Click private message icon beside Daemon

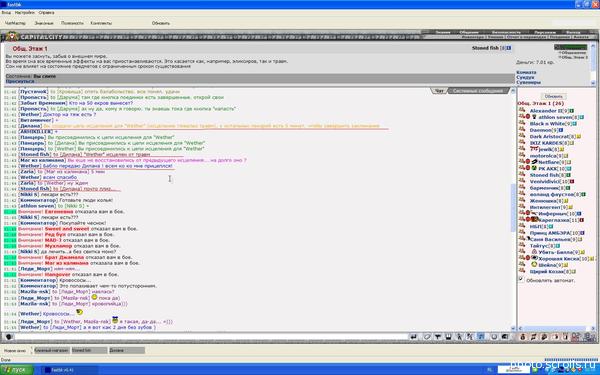[522, 130]
